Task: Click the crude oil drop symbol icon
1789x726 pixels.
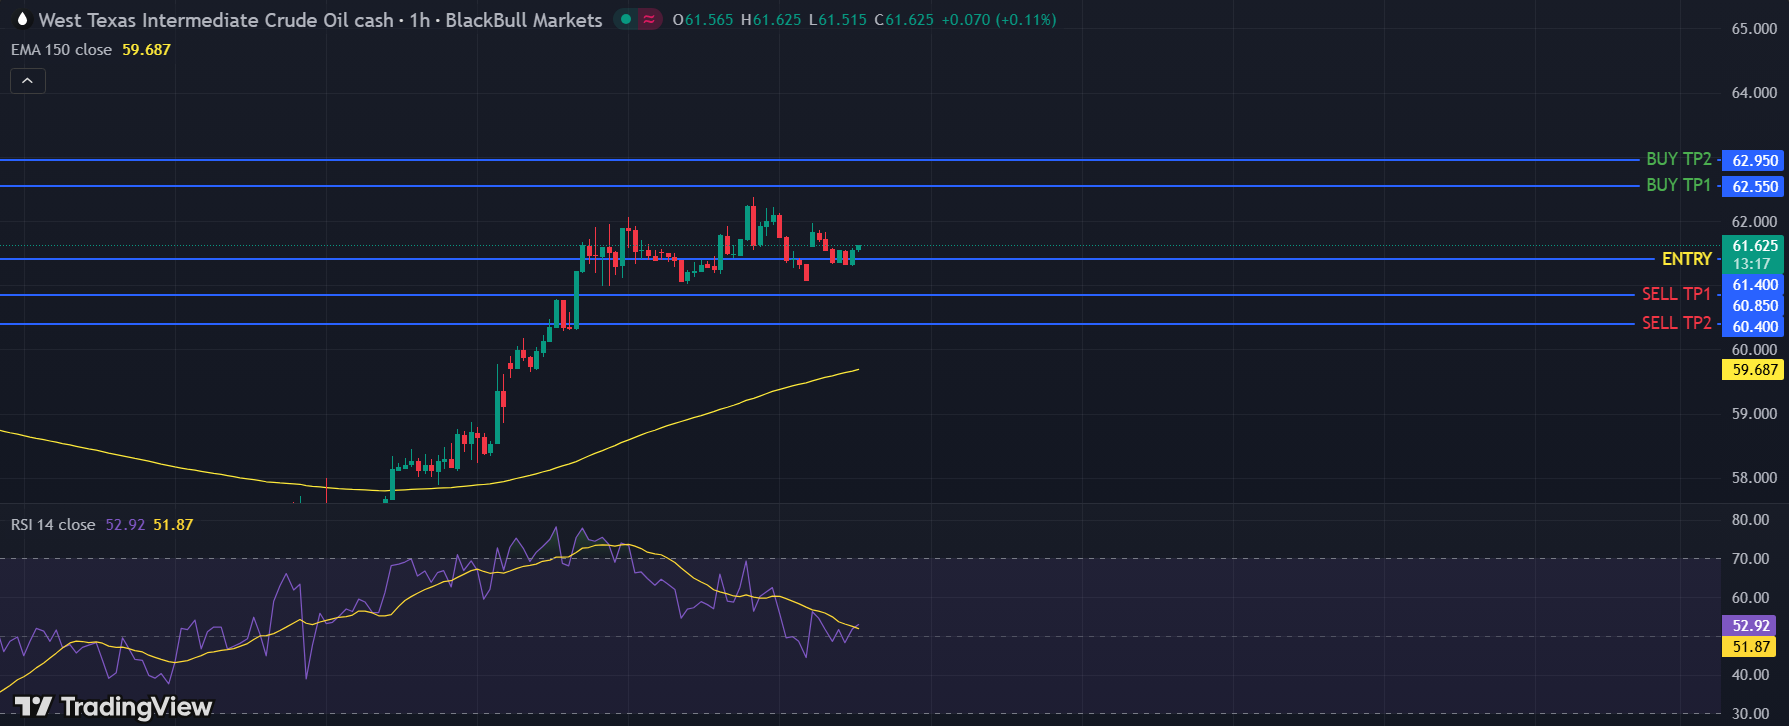Action: [22, 20]
